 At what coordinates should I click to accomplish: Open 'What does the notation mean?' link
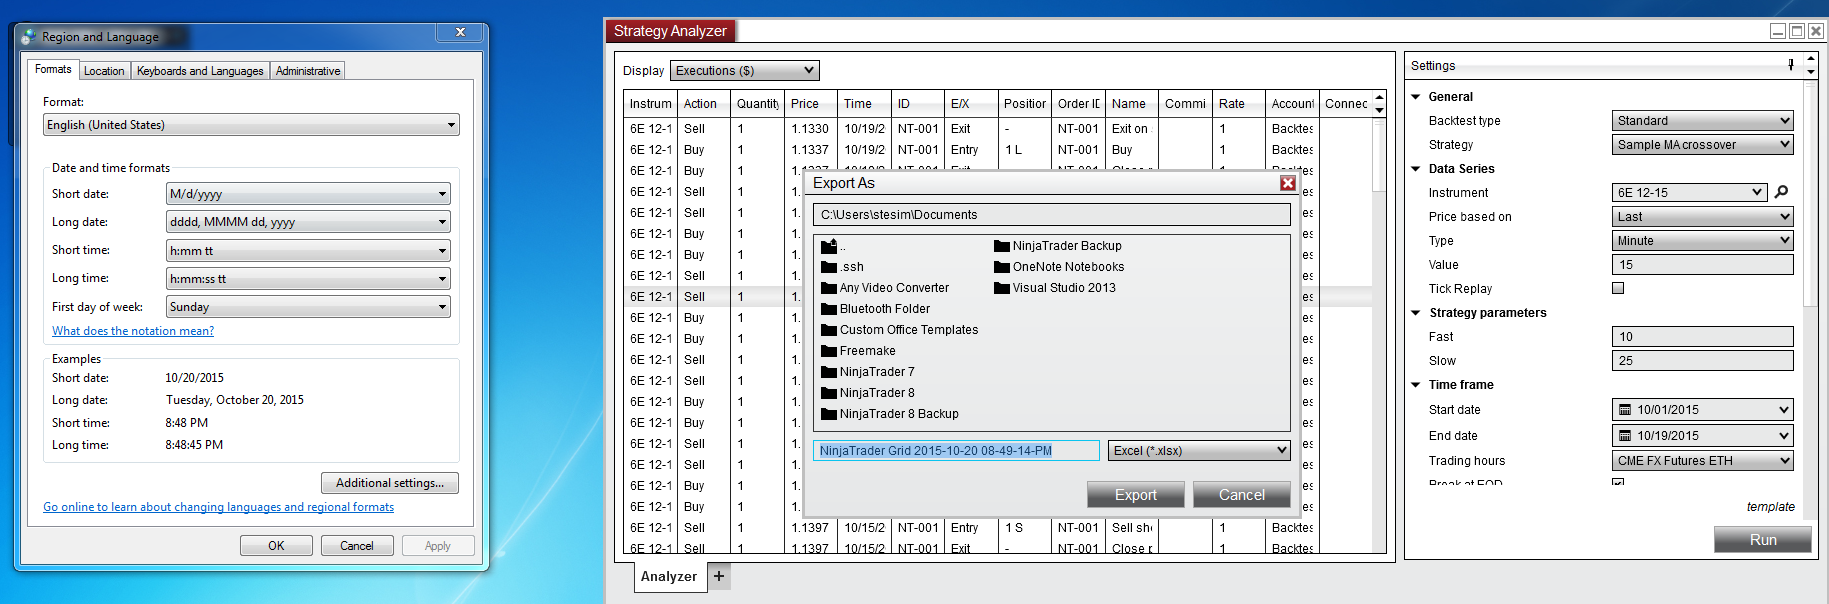point(133,331)
